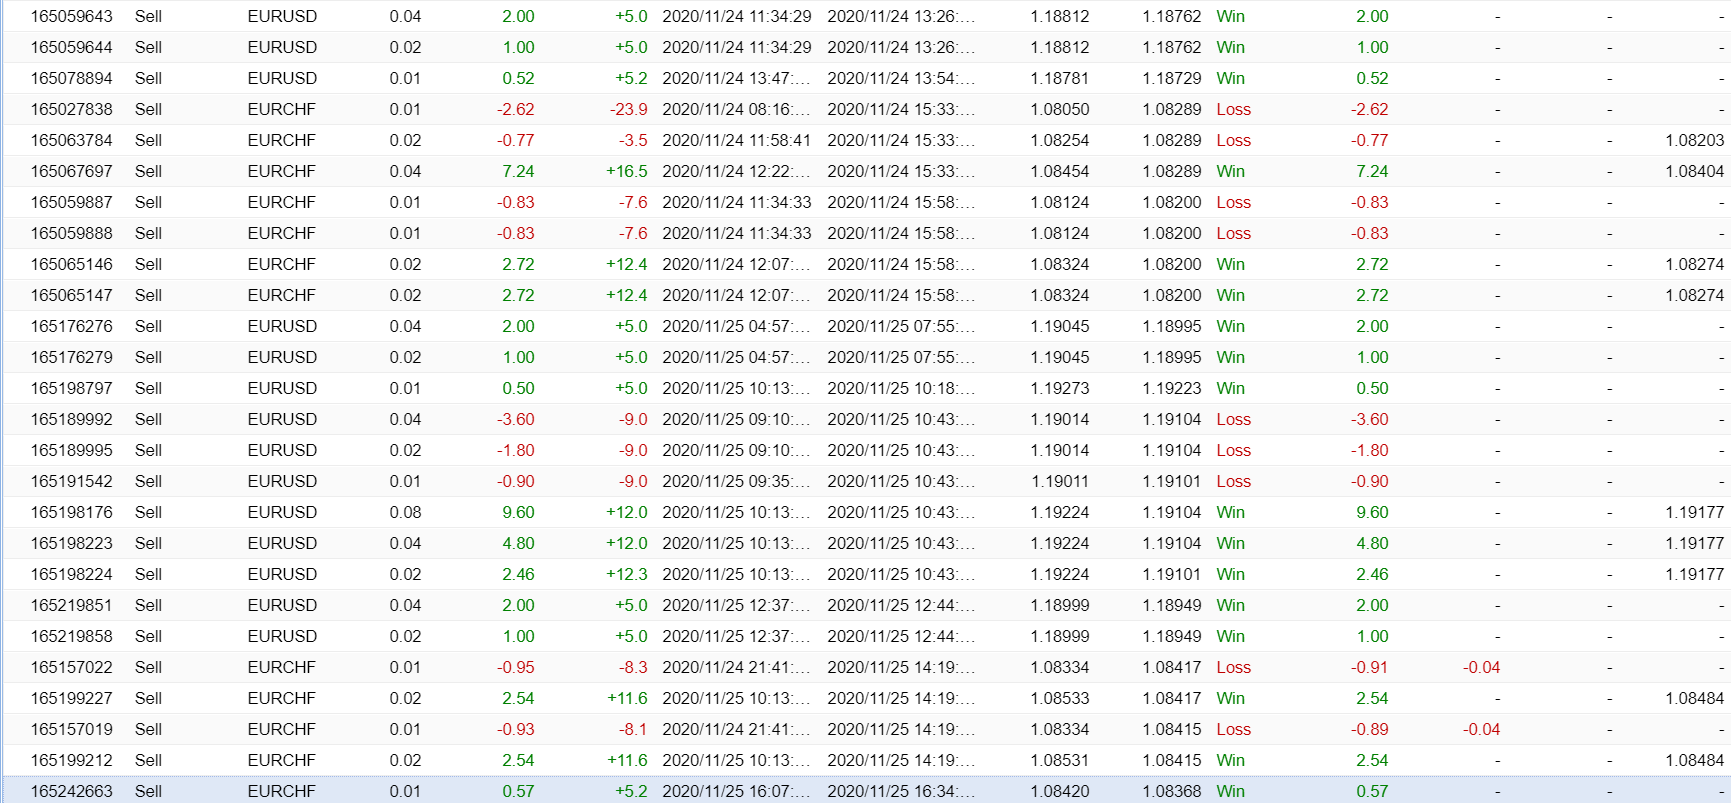The height and width of the screenshot is (803, 1731).
Task: Click EURUSD symbol of order 165198176
Action: 282,512
